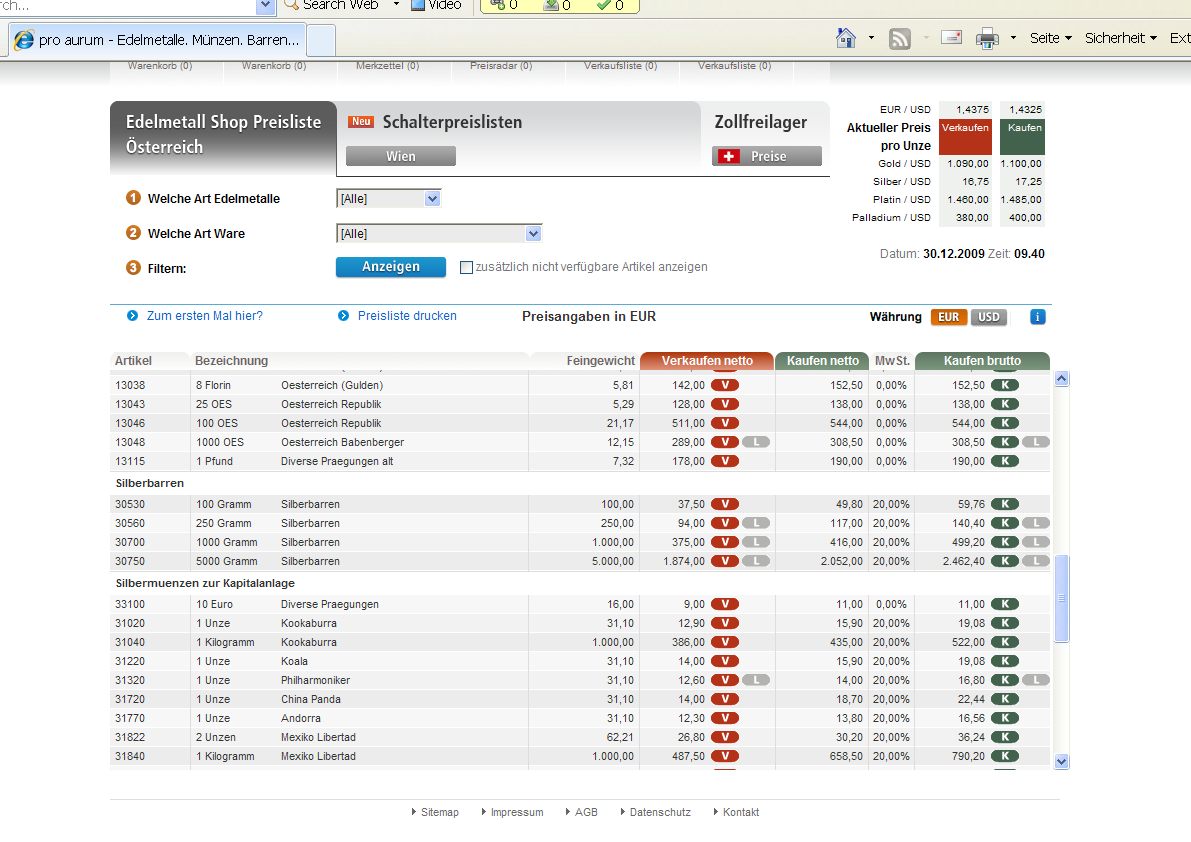Enable showing unavailable articles checkbox
This screenshot has height=842, width=1191.
[466, 267]
